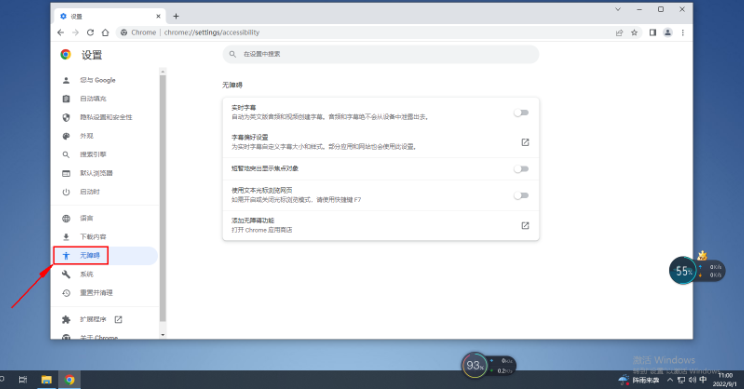The image size is (744, 390).
Task: Click the Chrome taskbar icon
Action: point(70,380)
